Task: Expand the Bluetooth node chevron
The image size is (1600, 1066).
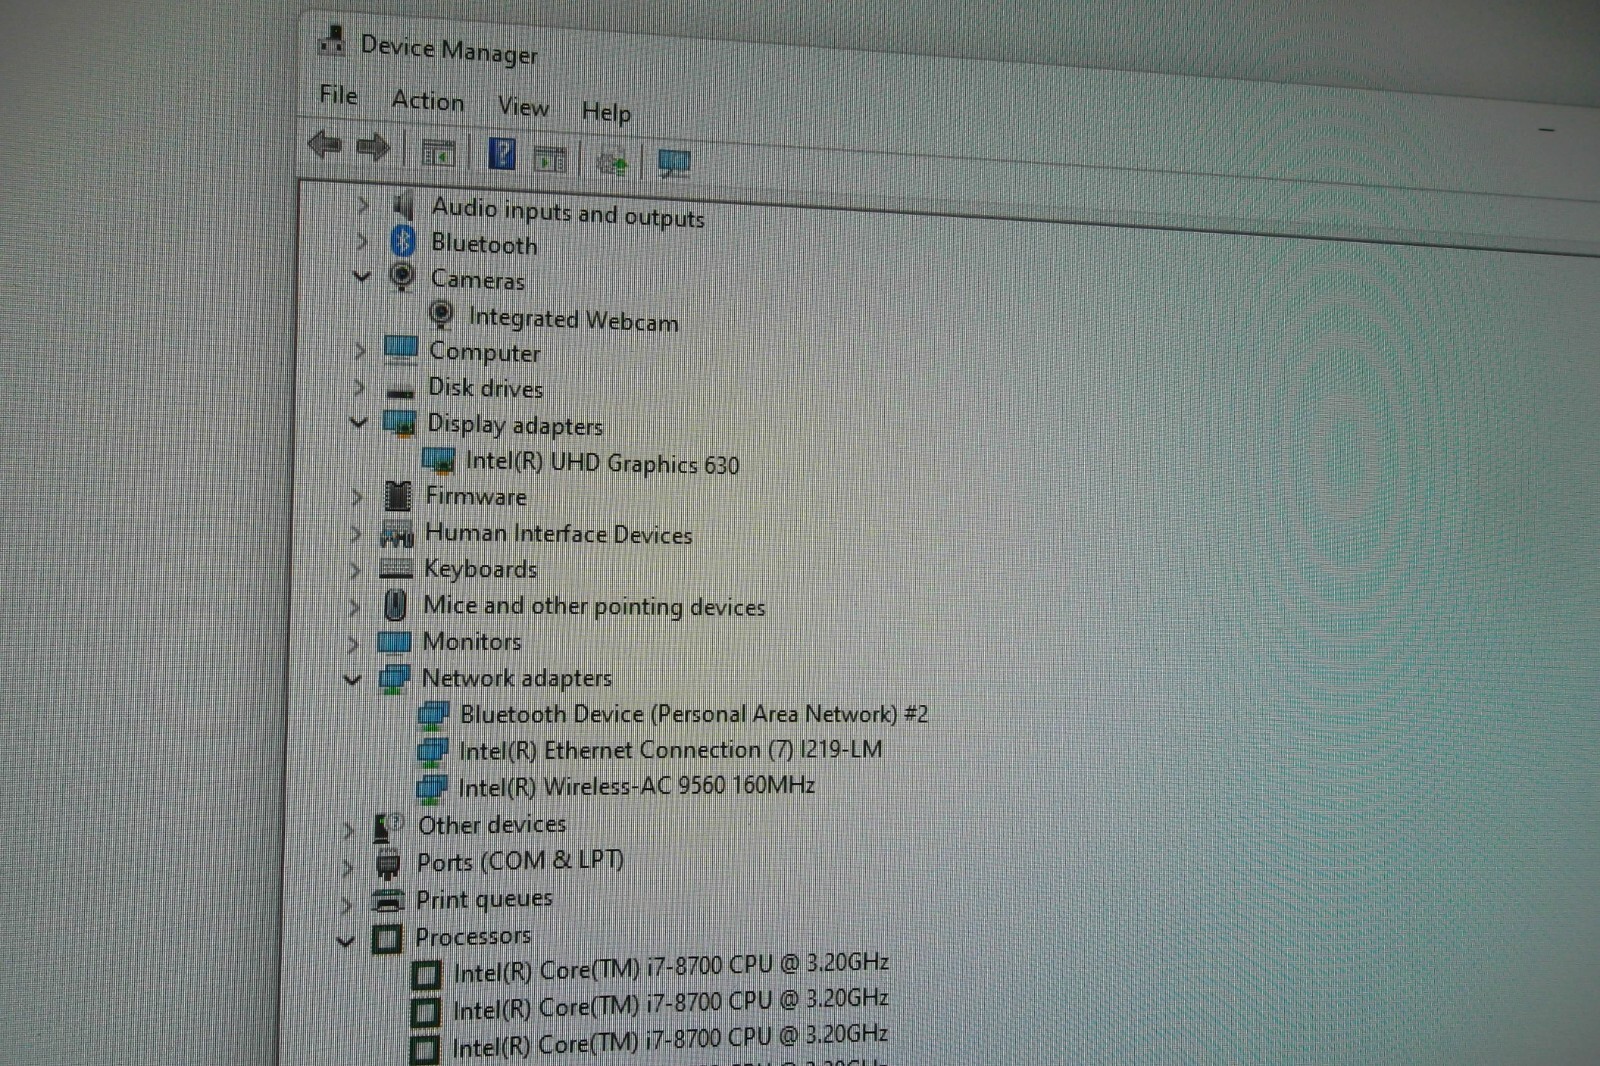Action: [x=363, y=241]
